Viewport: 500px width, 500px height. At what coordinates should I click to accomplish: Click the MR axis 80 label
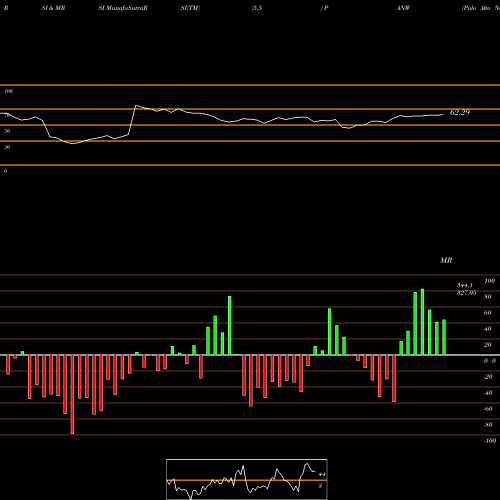(488, 297)
